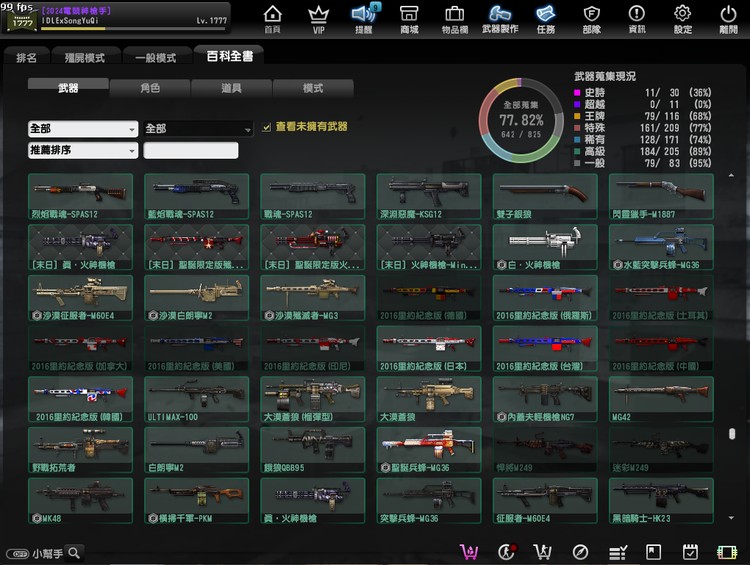Uncheck 查看未擁有武器 checkbox
Viewport: 750px width, 565px height.
coord(267,127)
